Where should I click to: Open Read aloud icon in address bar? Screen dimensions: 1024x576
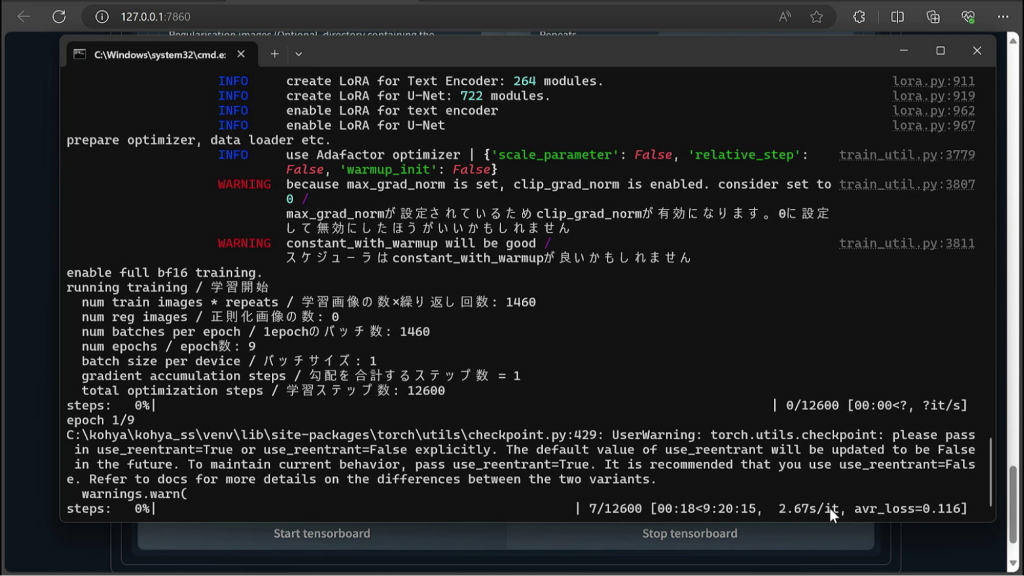tap(785, 17)
